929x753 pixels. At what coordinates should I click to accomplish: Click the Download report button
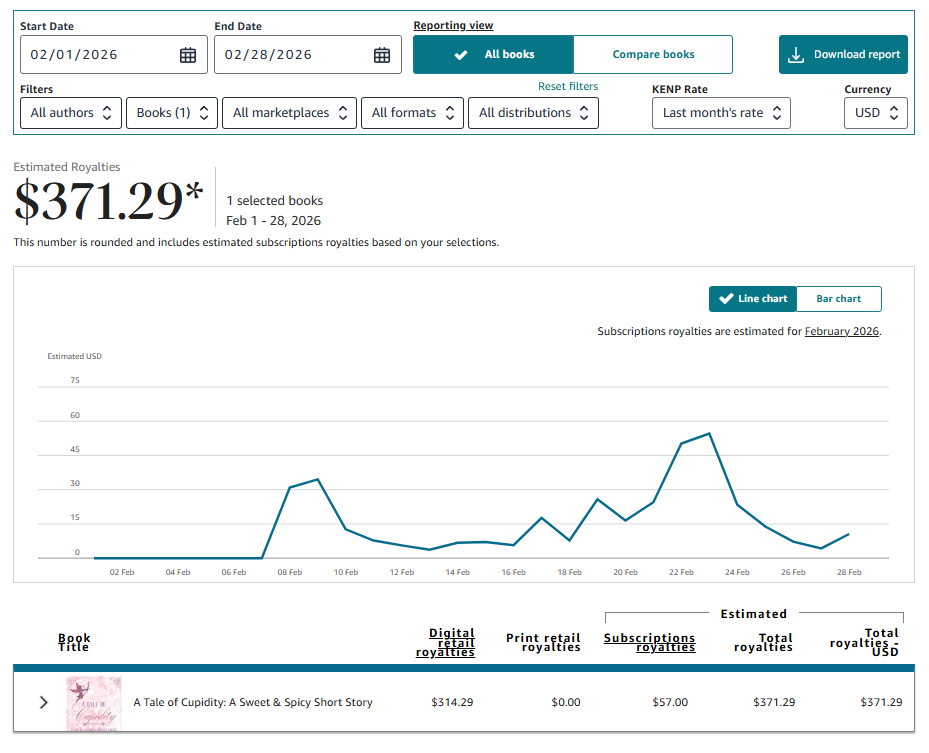point(843,55)
